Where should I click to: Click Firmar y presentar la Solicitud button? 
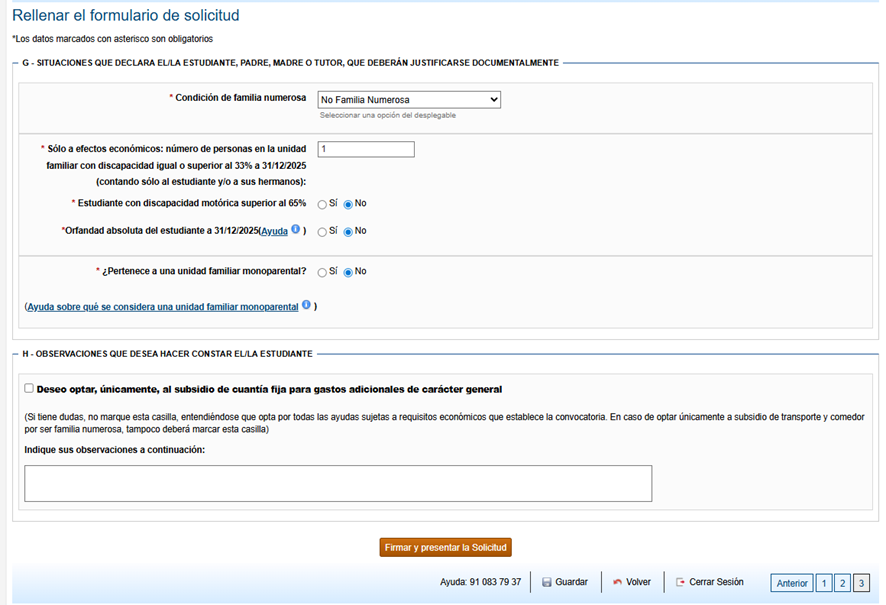pos(445,547)
